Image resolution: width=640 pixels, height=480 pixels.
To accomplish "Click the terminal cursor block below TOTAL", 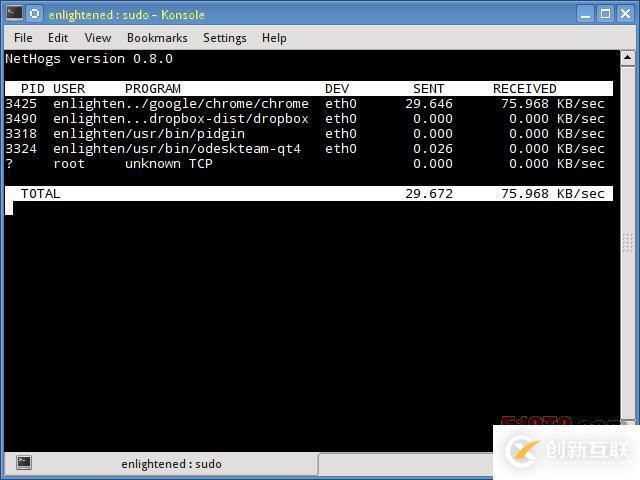I will (x=9, y=207).
